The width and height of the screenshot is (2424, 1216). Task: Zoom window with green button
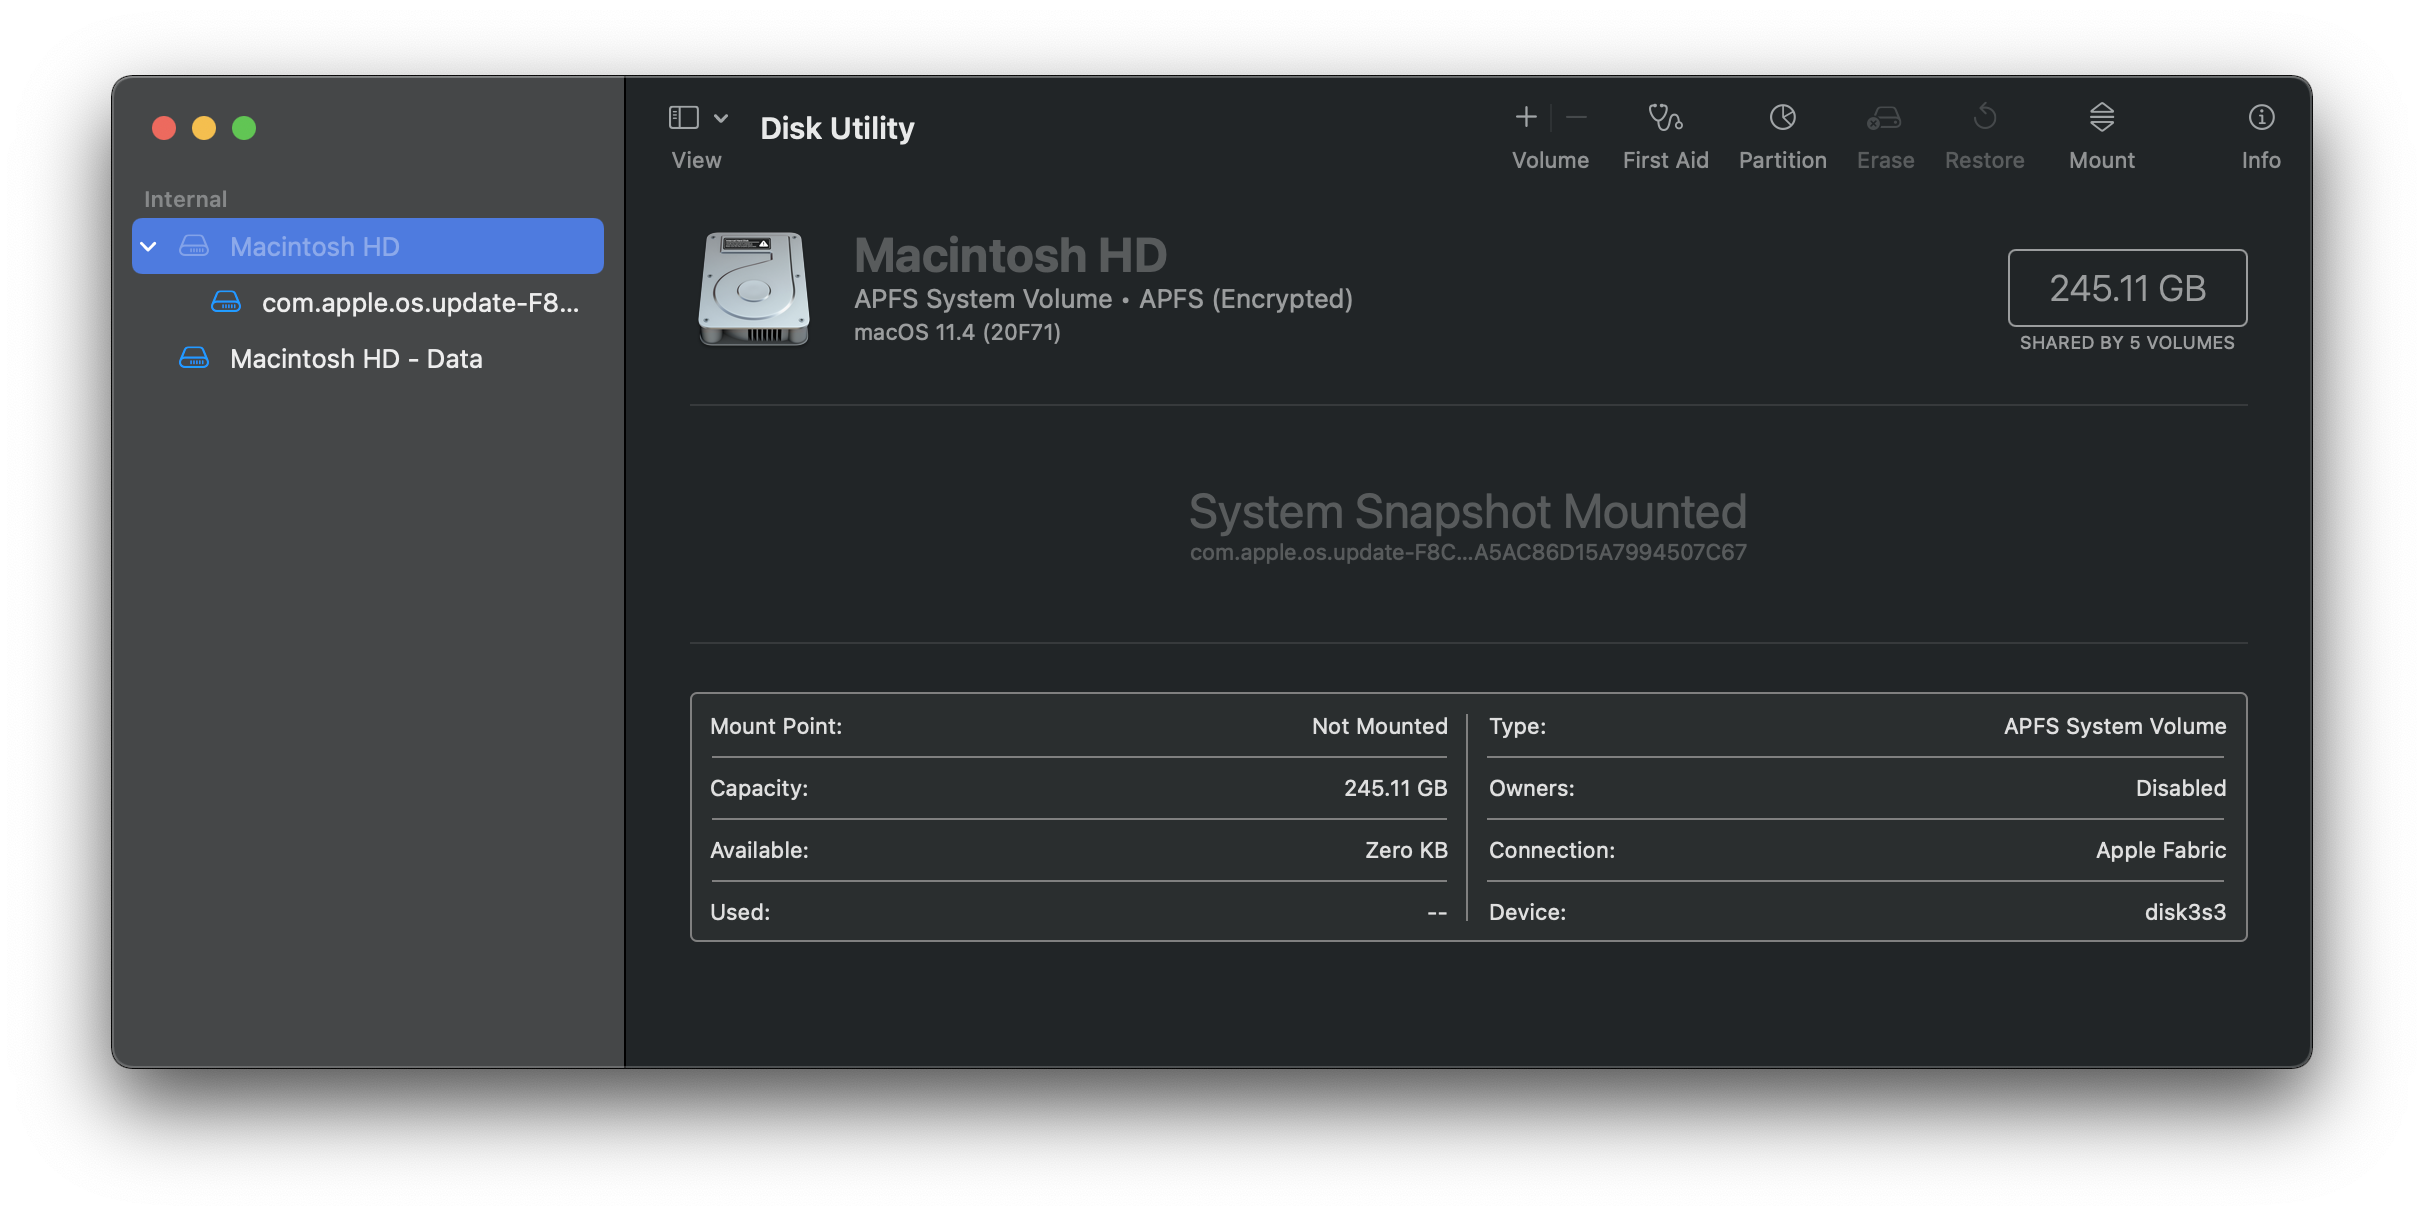tap(244, 128)
